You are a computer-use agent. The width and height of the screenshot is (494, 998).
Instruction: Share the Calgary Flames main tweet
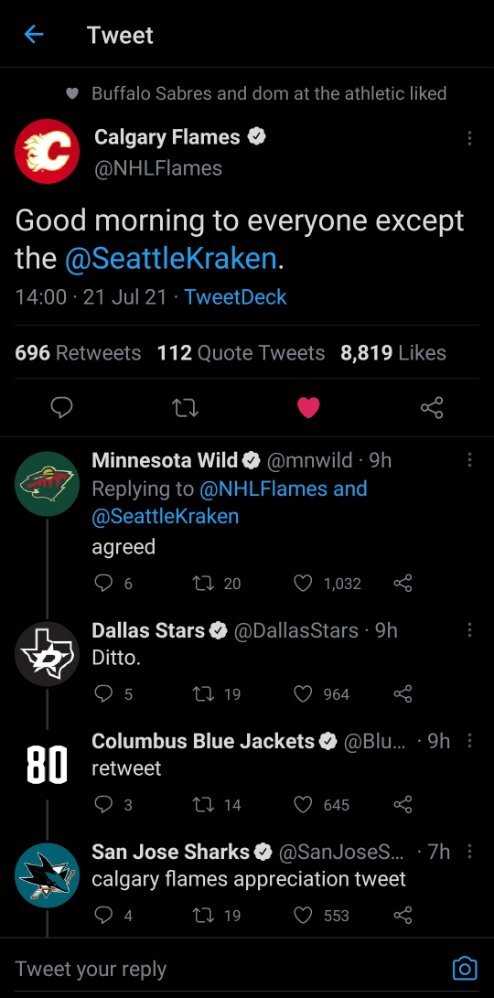click(432, 407)
